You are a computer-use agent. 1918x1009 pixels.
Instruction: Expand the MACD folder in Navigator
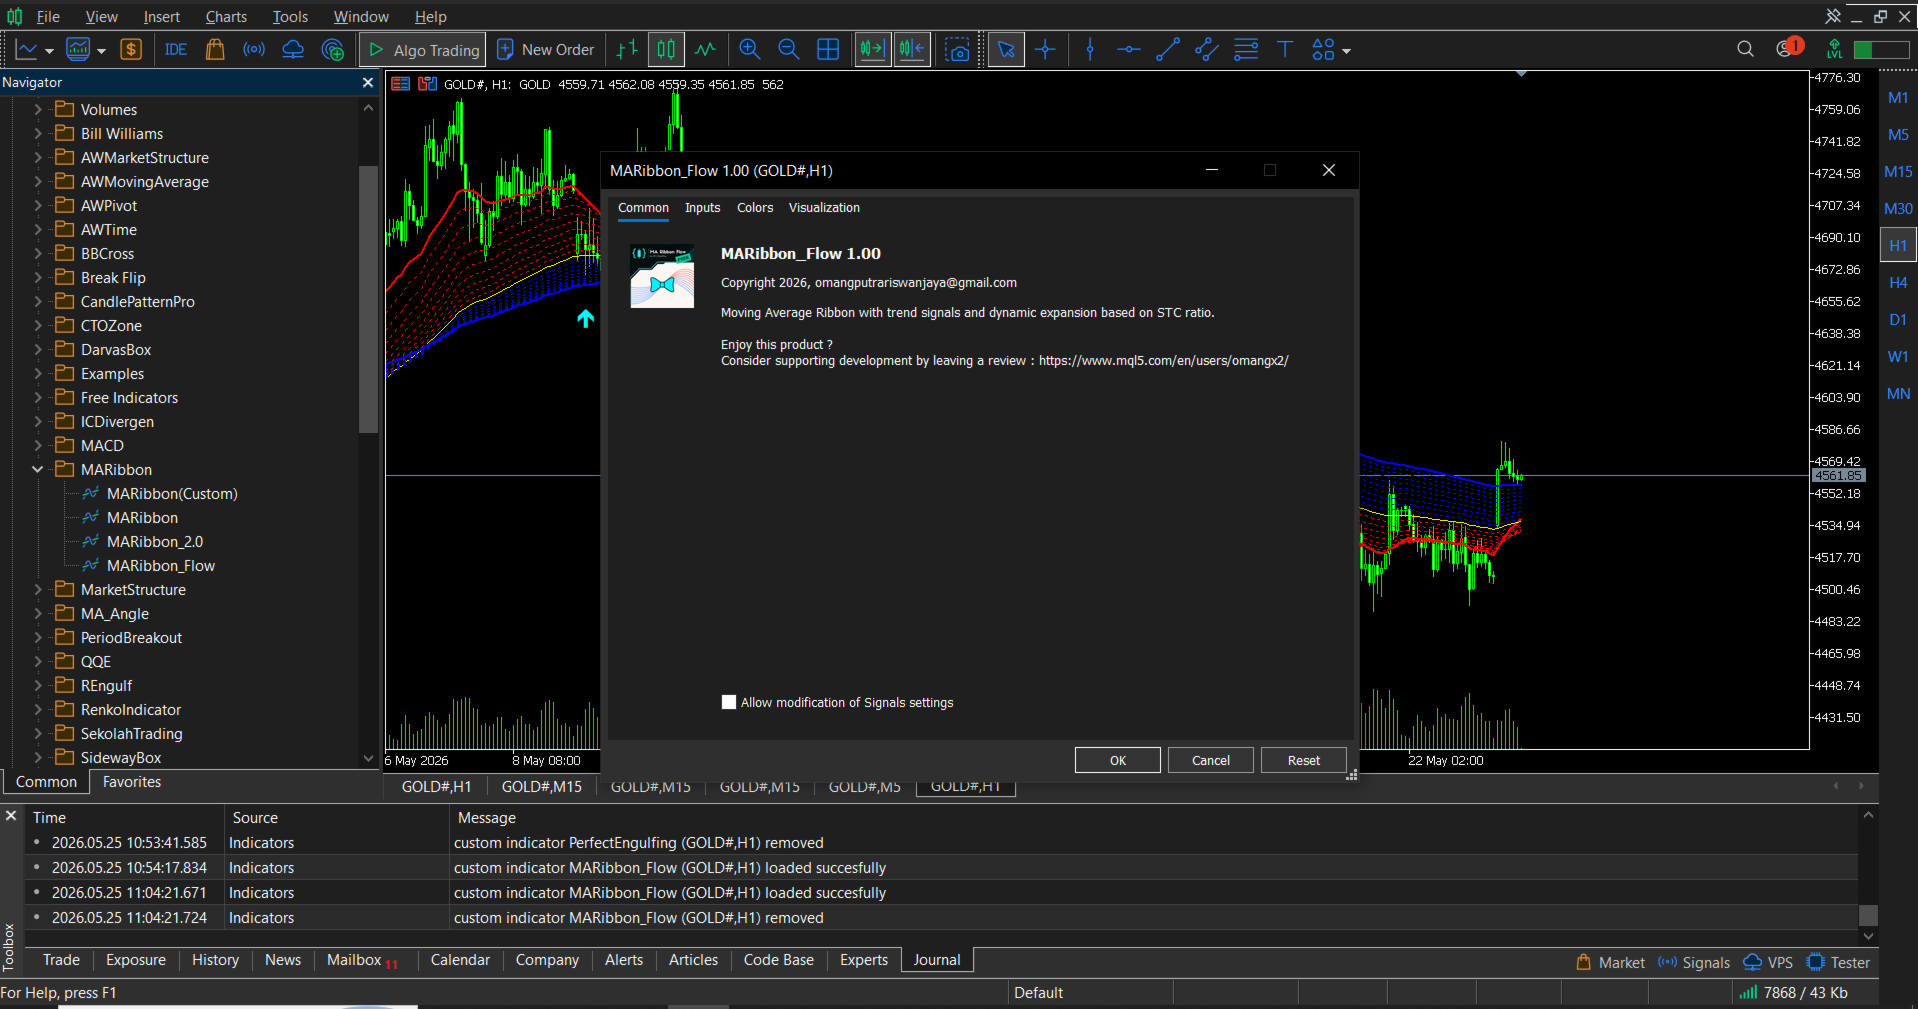tap(38, 445)
